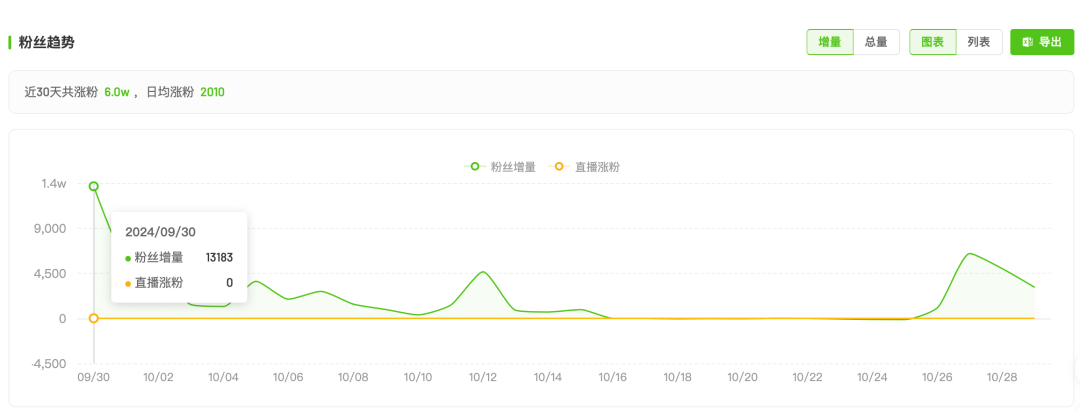Image resolution: width=1080 pixels, height=411 pixels.
Task: Click the orange data point at 09/30
Action: 94,318
